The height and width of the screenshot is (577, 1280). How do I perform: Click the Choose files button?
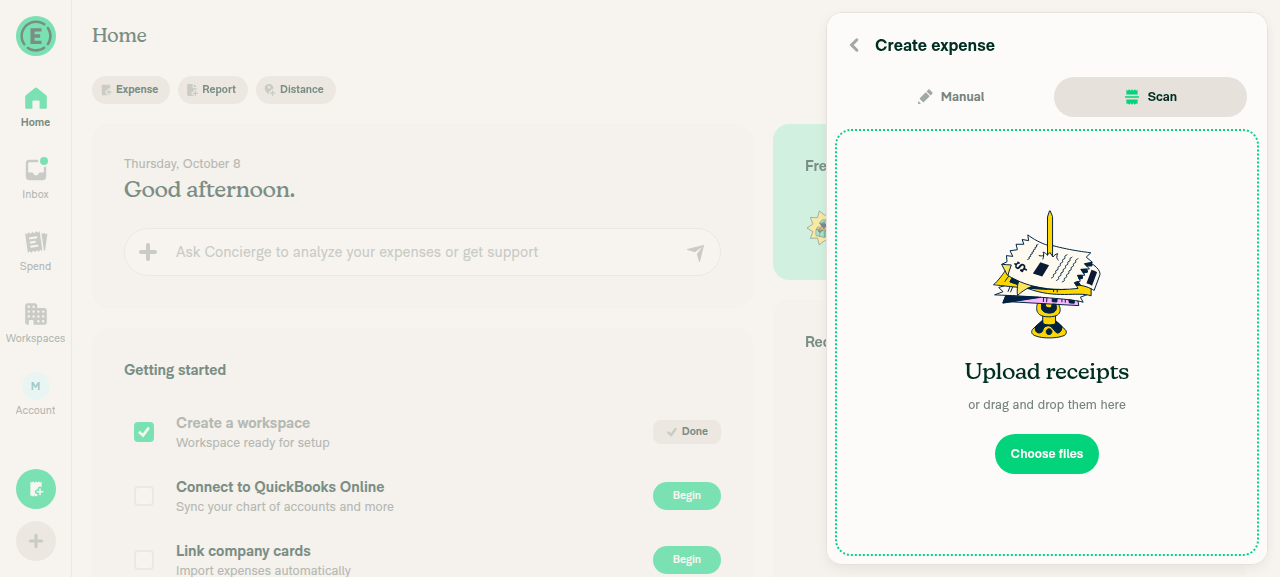[x=1047, y=454]
